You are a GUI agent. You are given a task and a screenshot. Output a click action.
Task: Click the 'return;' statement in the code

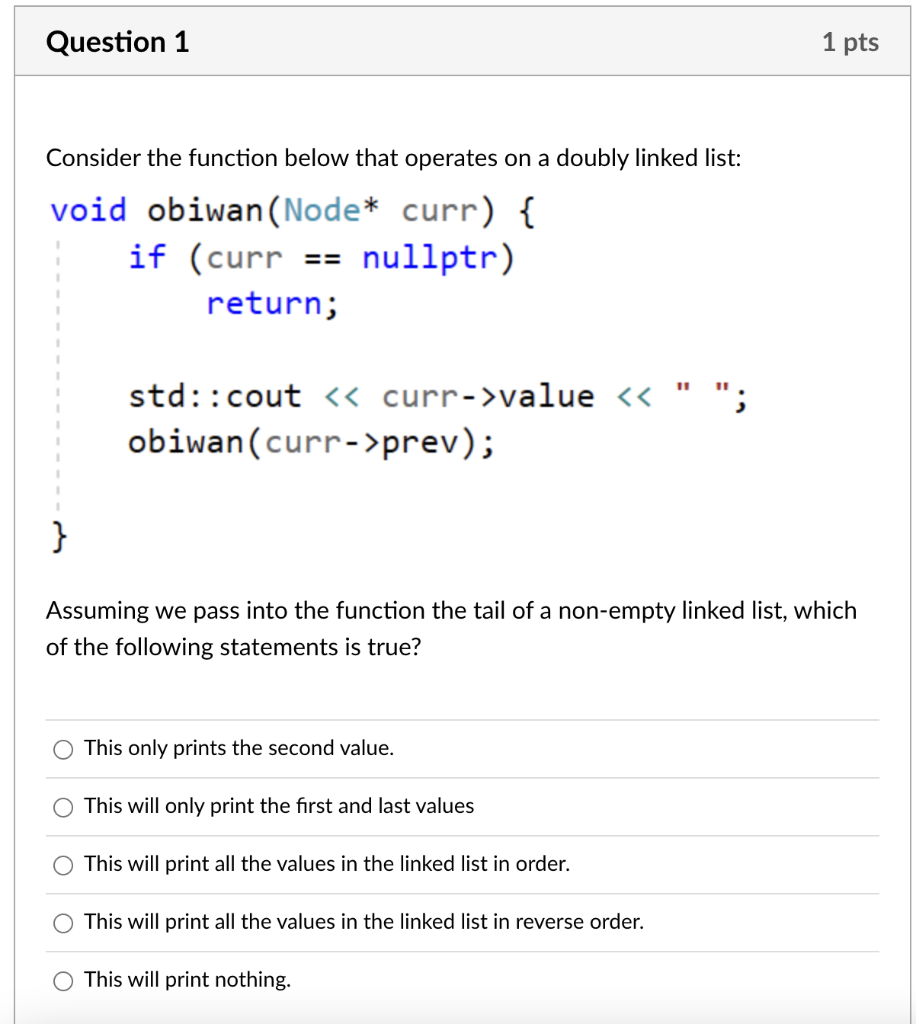(270, 302)
